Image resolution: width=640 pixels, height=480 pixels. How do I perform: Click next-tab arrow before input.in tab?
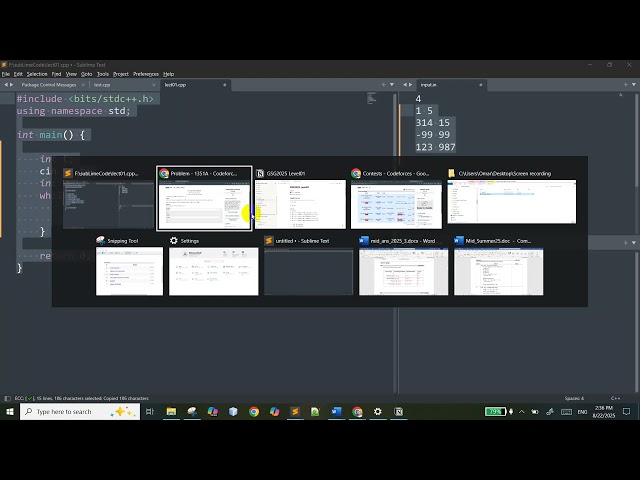click(x=411, y=84)
